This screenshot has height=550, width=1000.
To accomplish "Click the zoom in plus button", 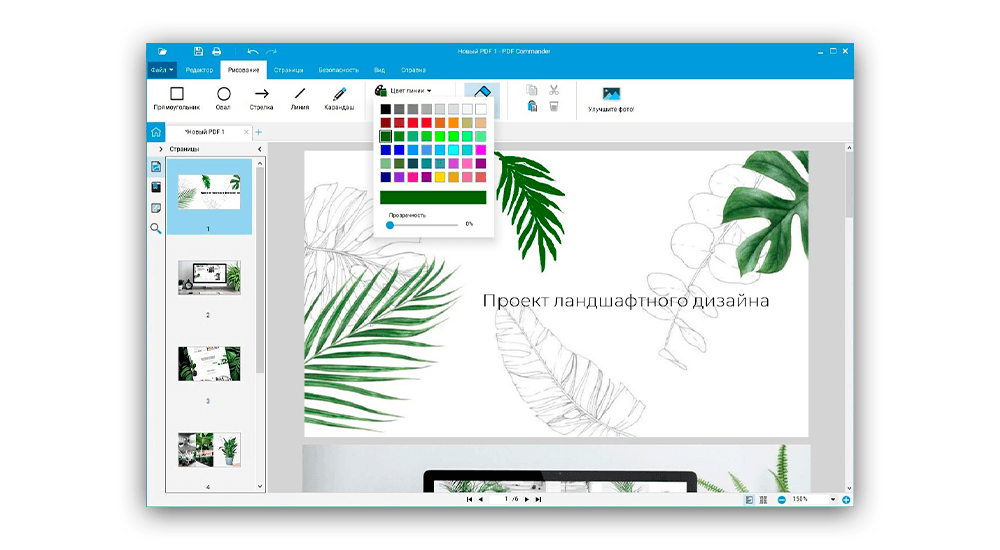I will click(x=846, y=499).
